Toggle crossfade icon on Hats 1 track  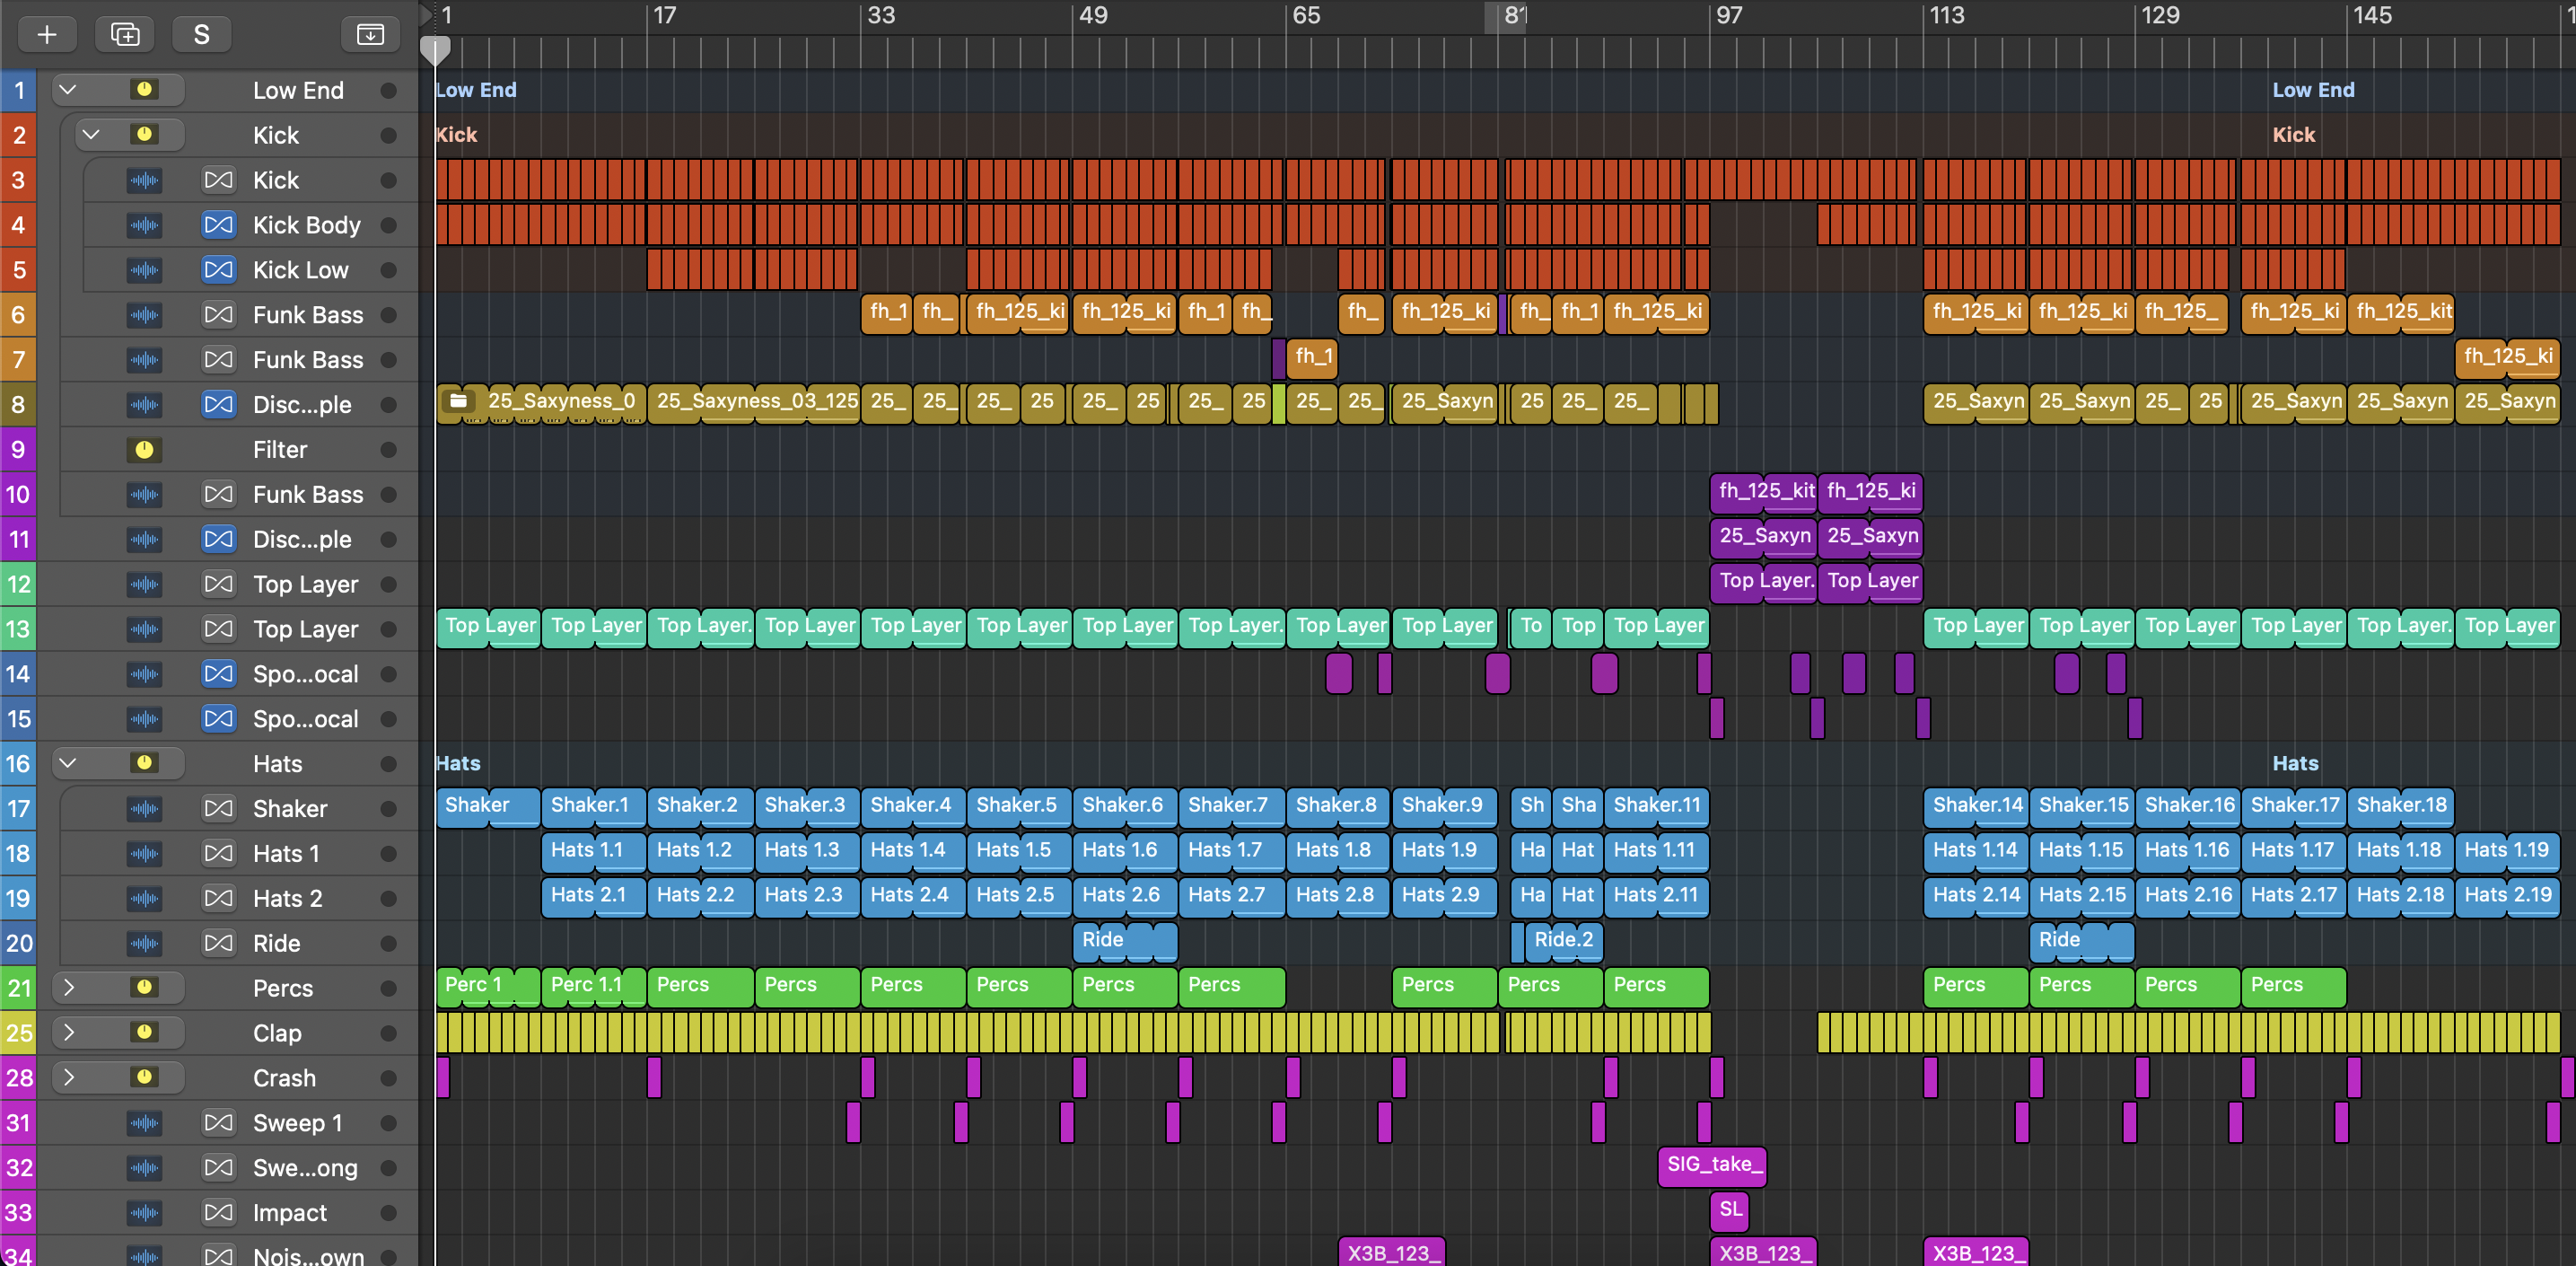[x=218, y=853]
